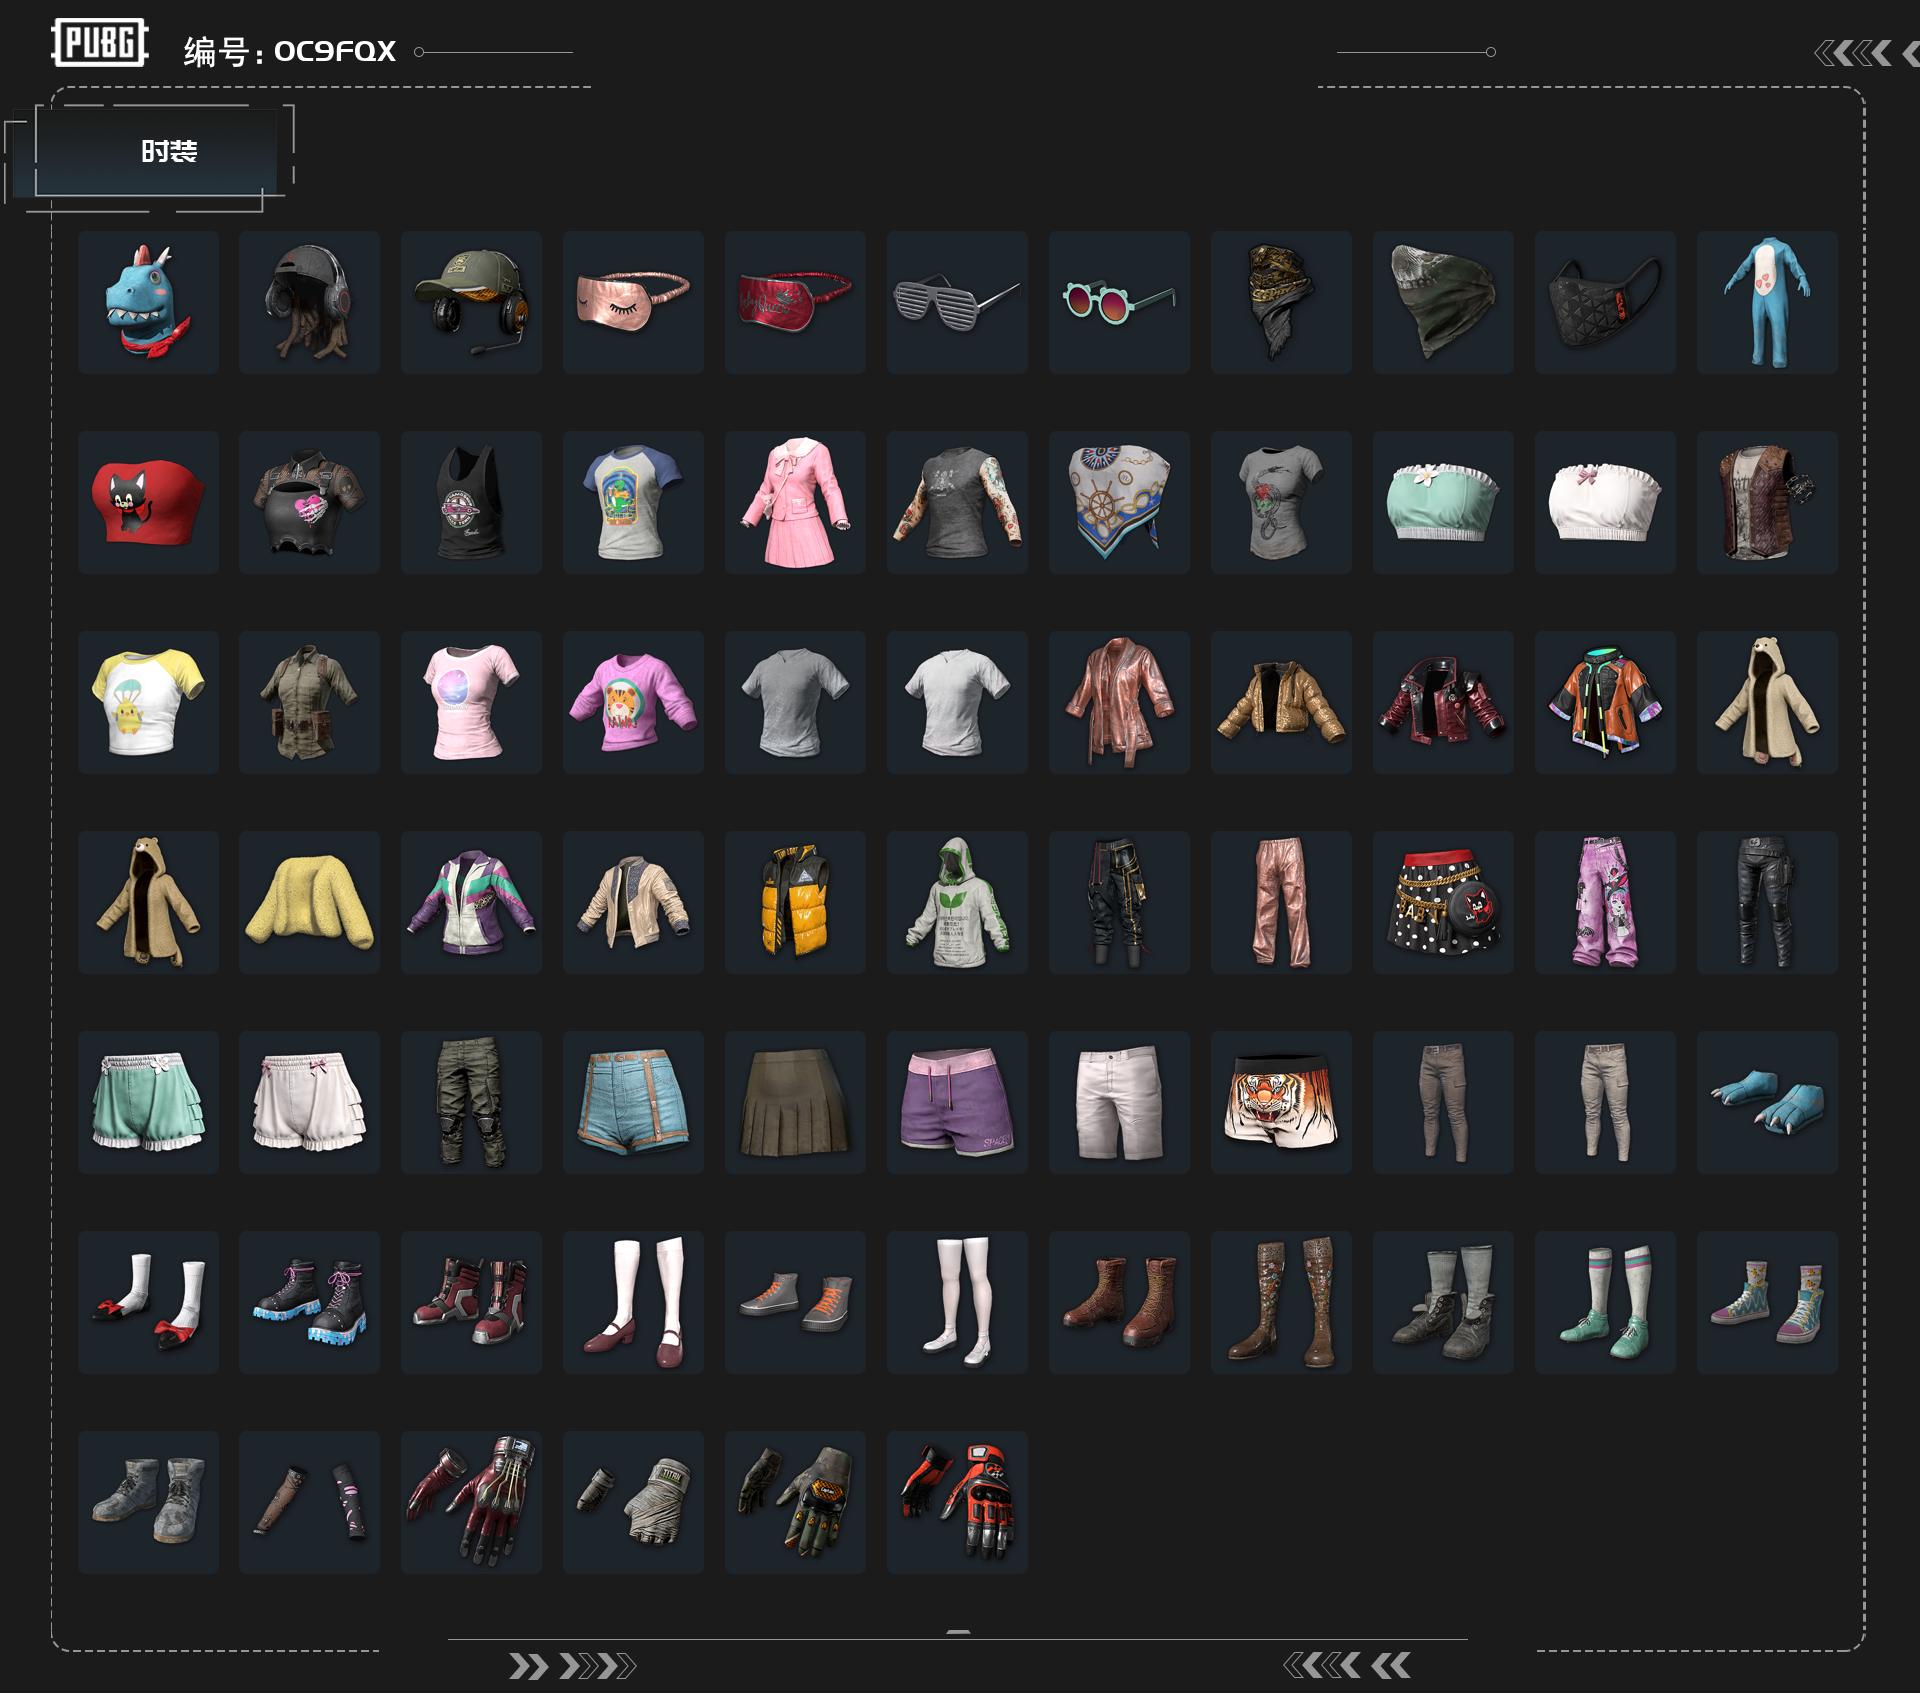This screenshot has height=1693, width=1920.
Task: Choose the pink jacket and skirt suit
Action: pos(795,502)
